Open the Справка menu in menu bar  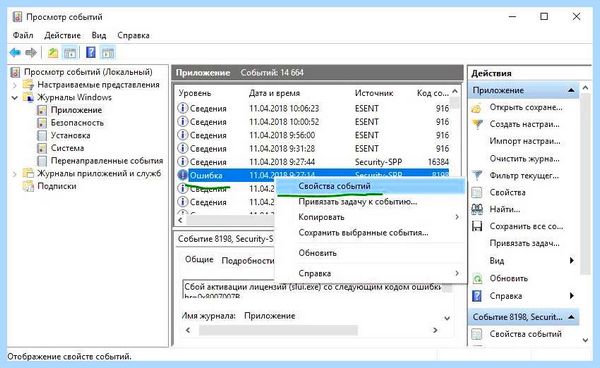point(133,35)
